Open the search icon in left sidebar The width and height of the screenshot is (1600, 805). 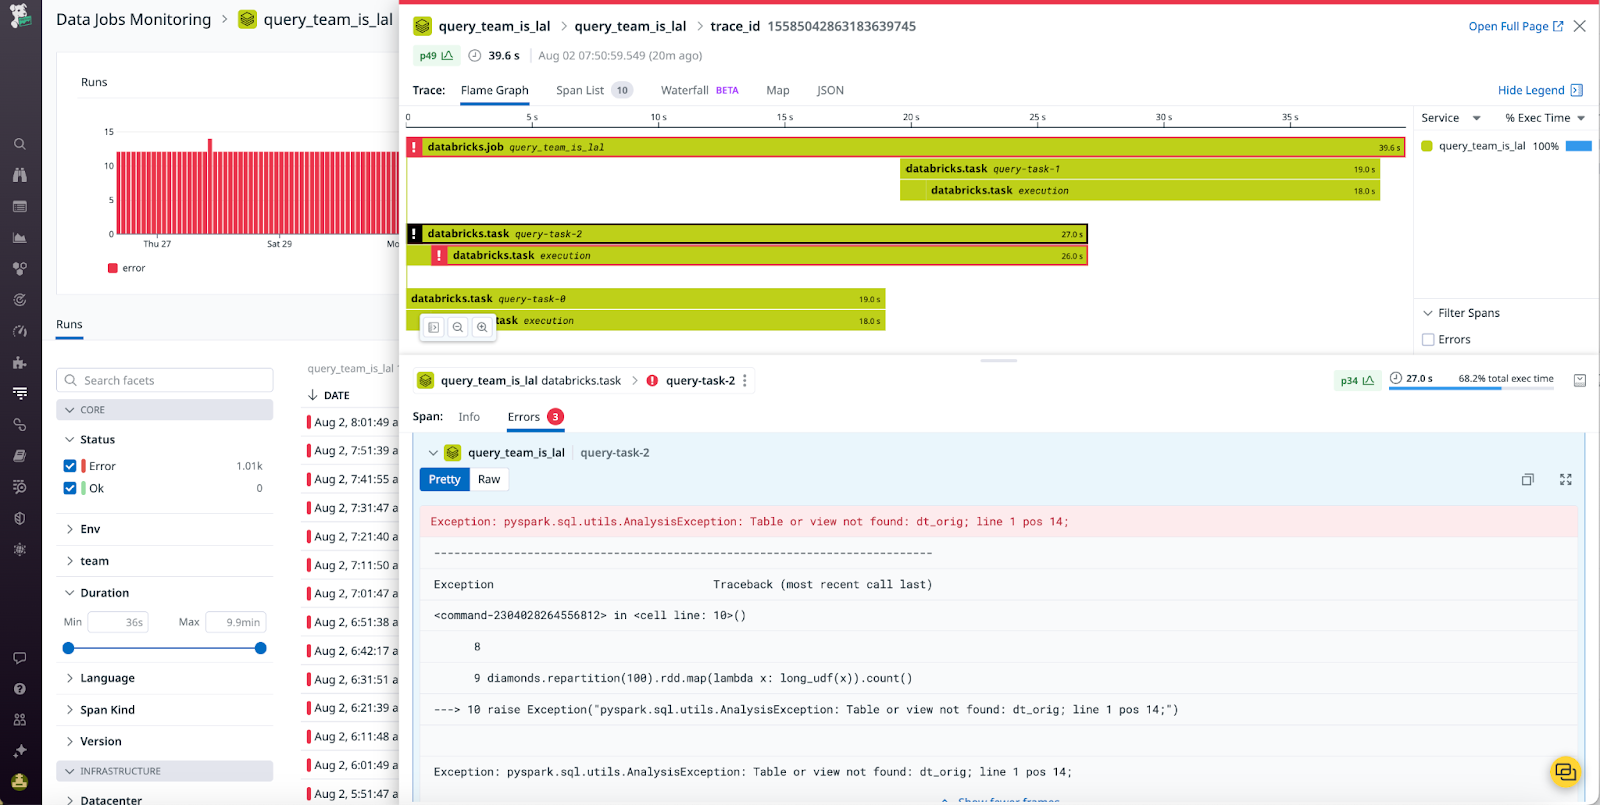point(20,144)
